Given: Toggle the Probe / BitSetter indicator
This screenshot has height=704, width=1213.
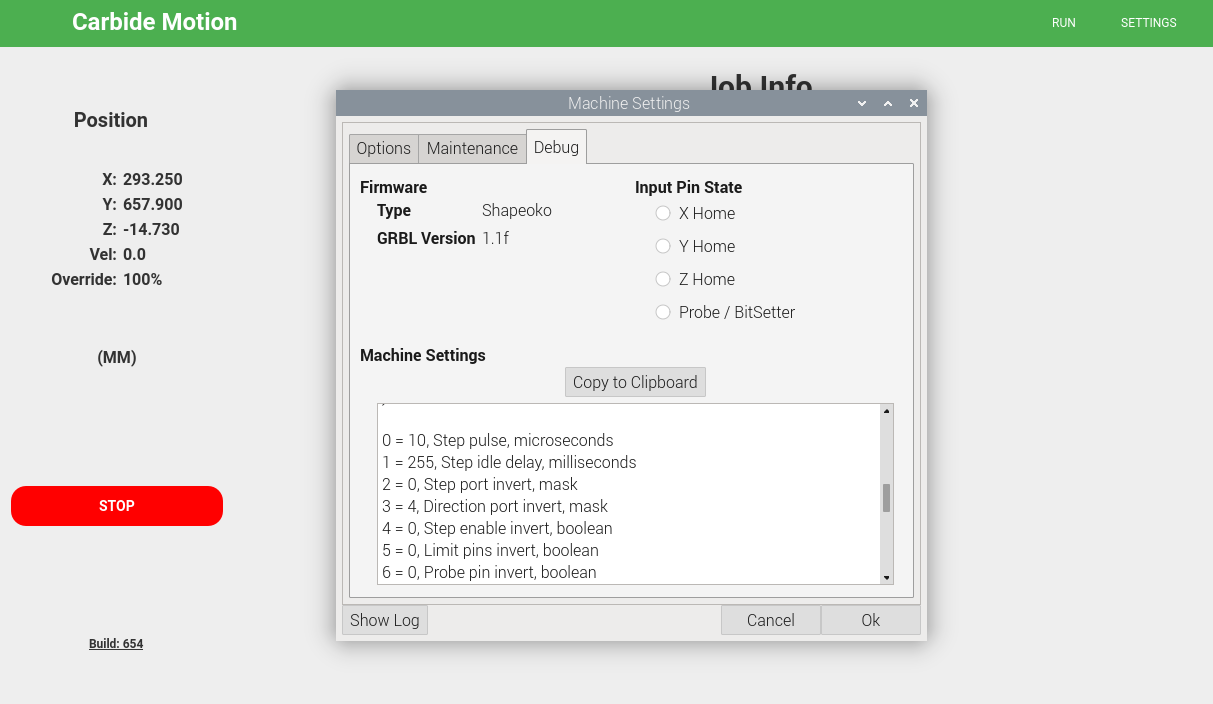Looking at the screenshot, I should [663, 312].
